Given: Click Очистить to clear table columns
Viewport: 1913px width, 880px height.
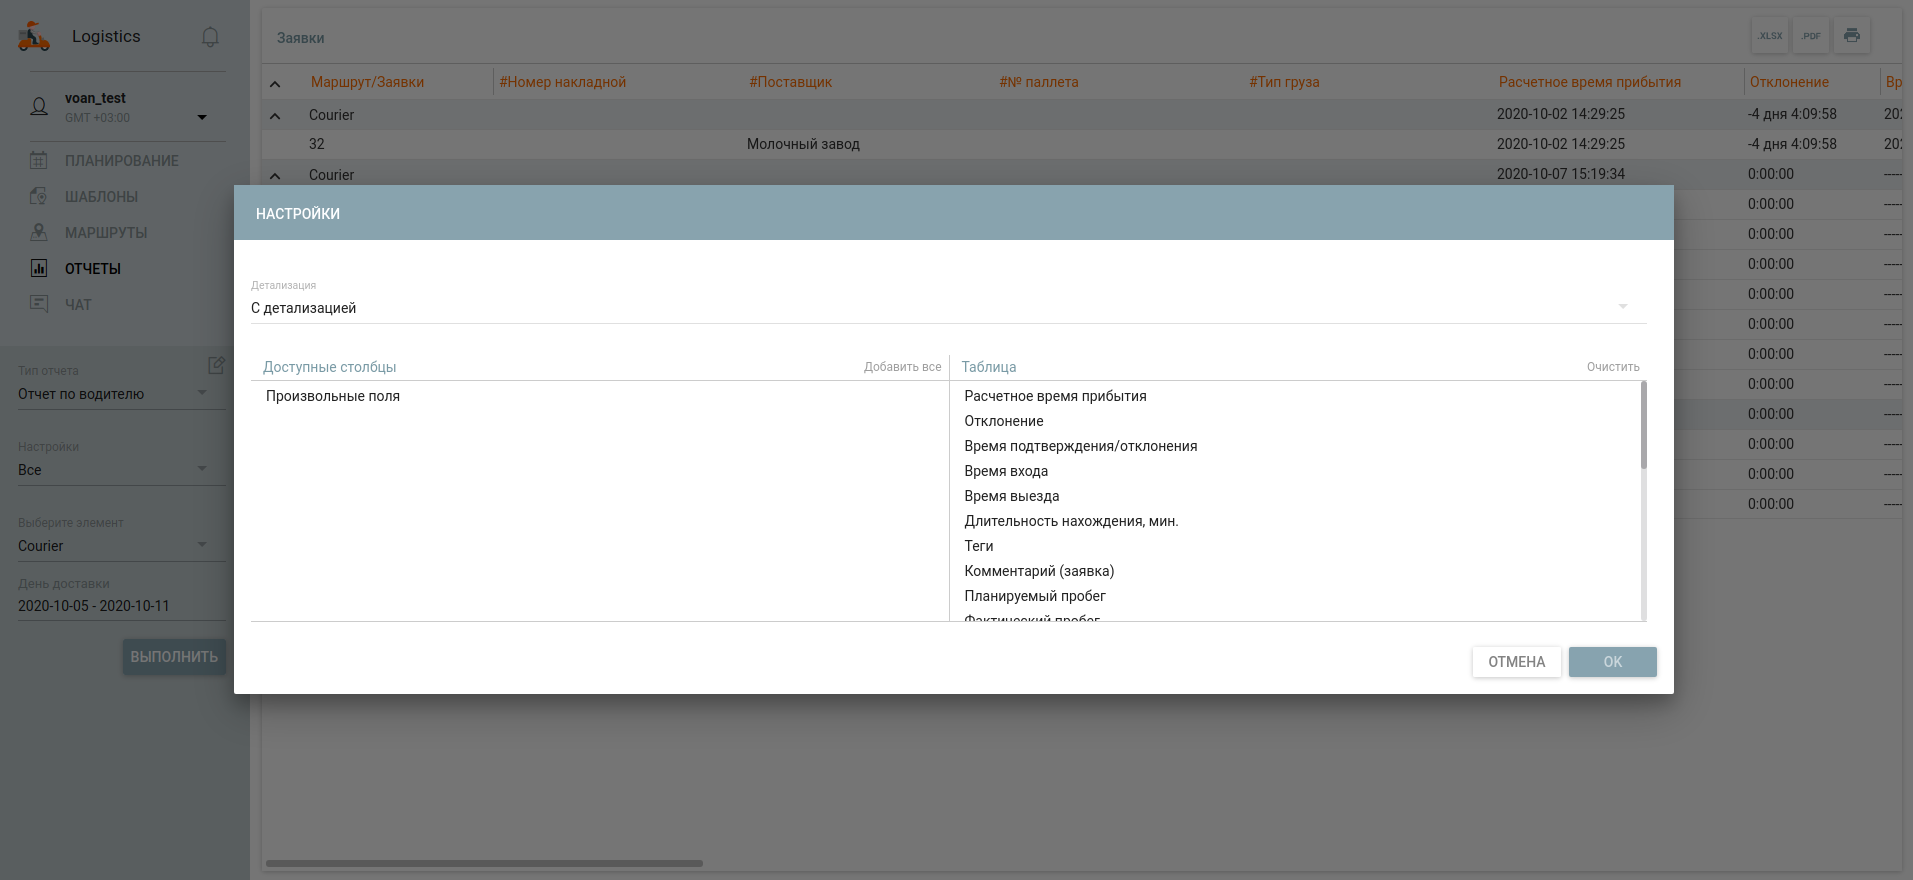Looking at the screenshot, I should pyautogui.click(x=1612, y=367).
